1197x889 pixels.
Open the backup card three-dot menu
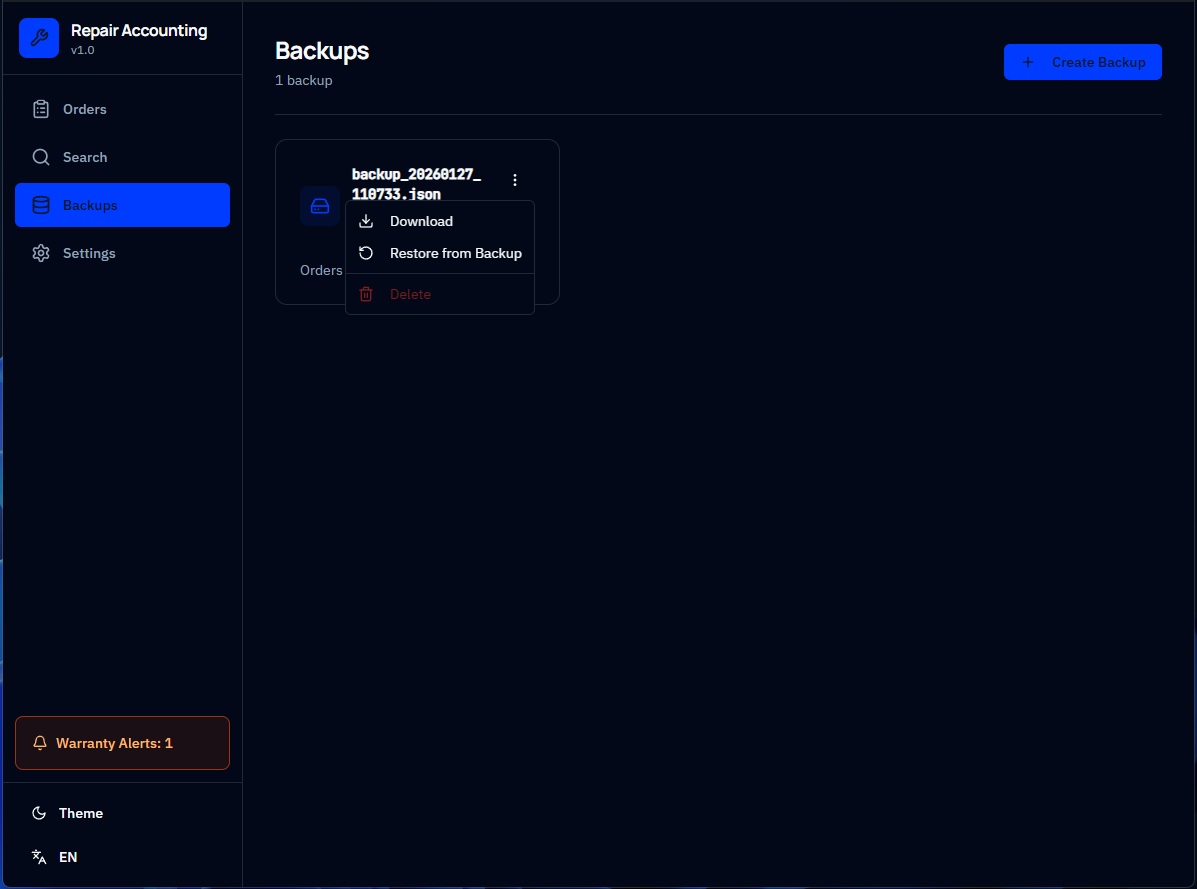[515, 180]
